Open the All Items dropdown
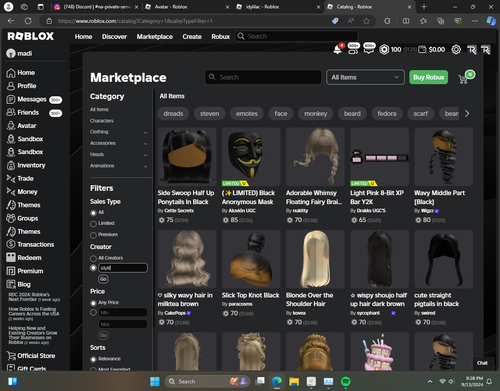 click(365, 77)
